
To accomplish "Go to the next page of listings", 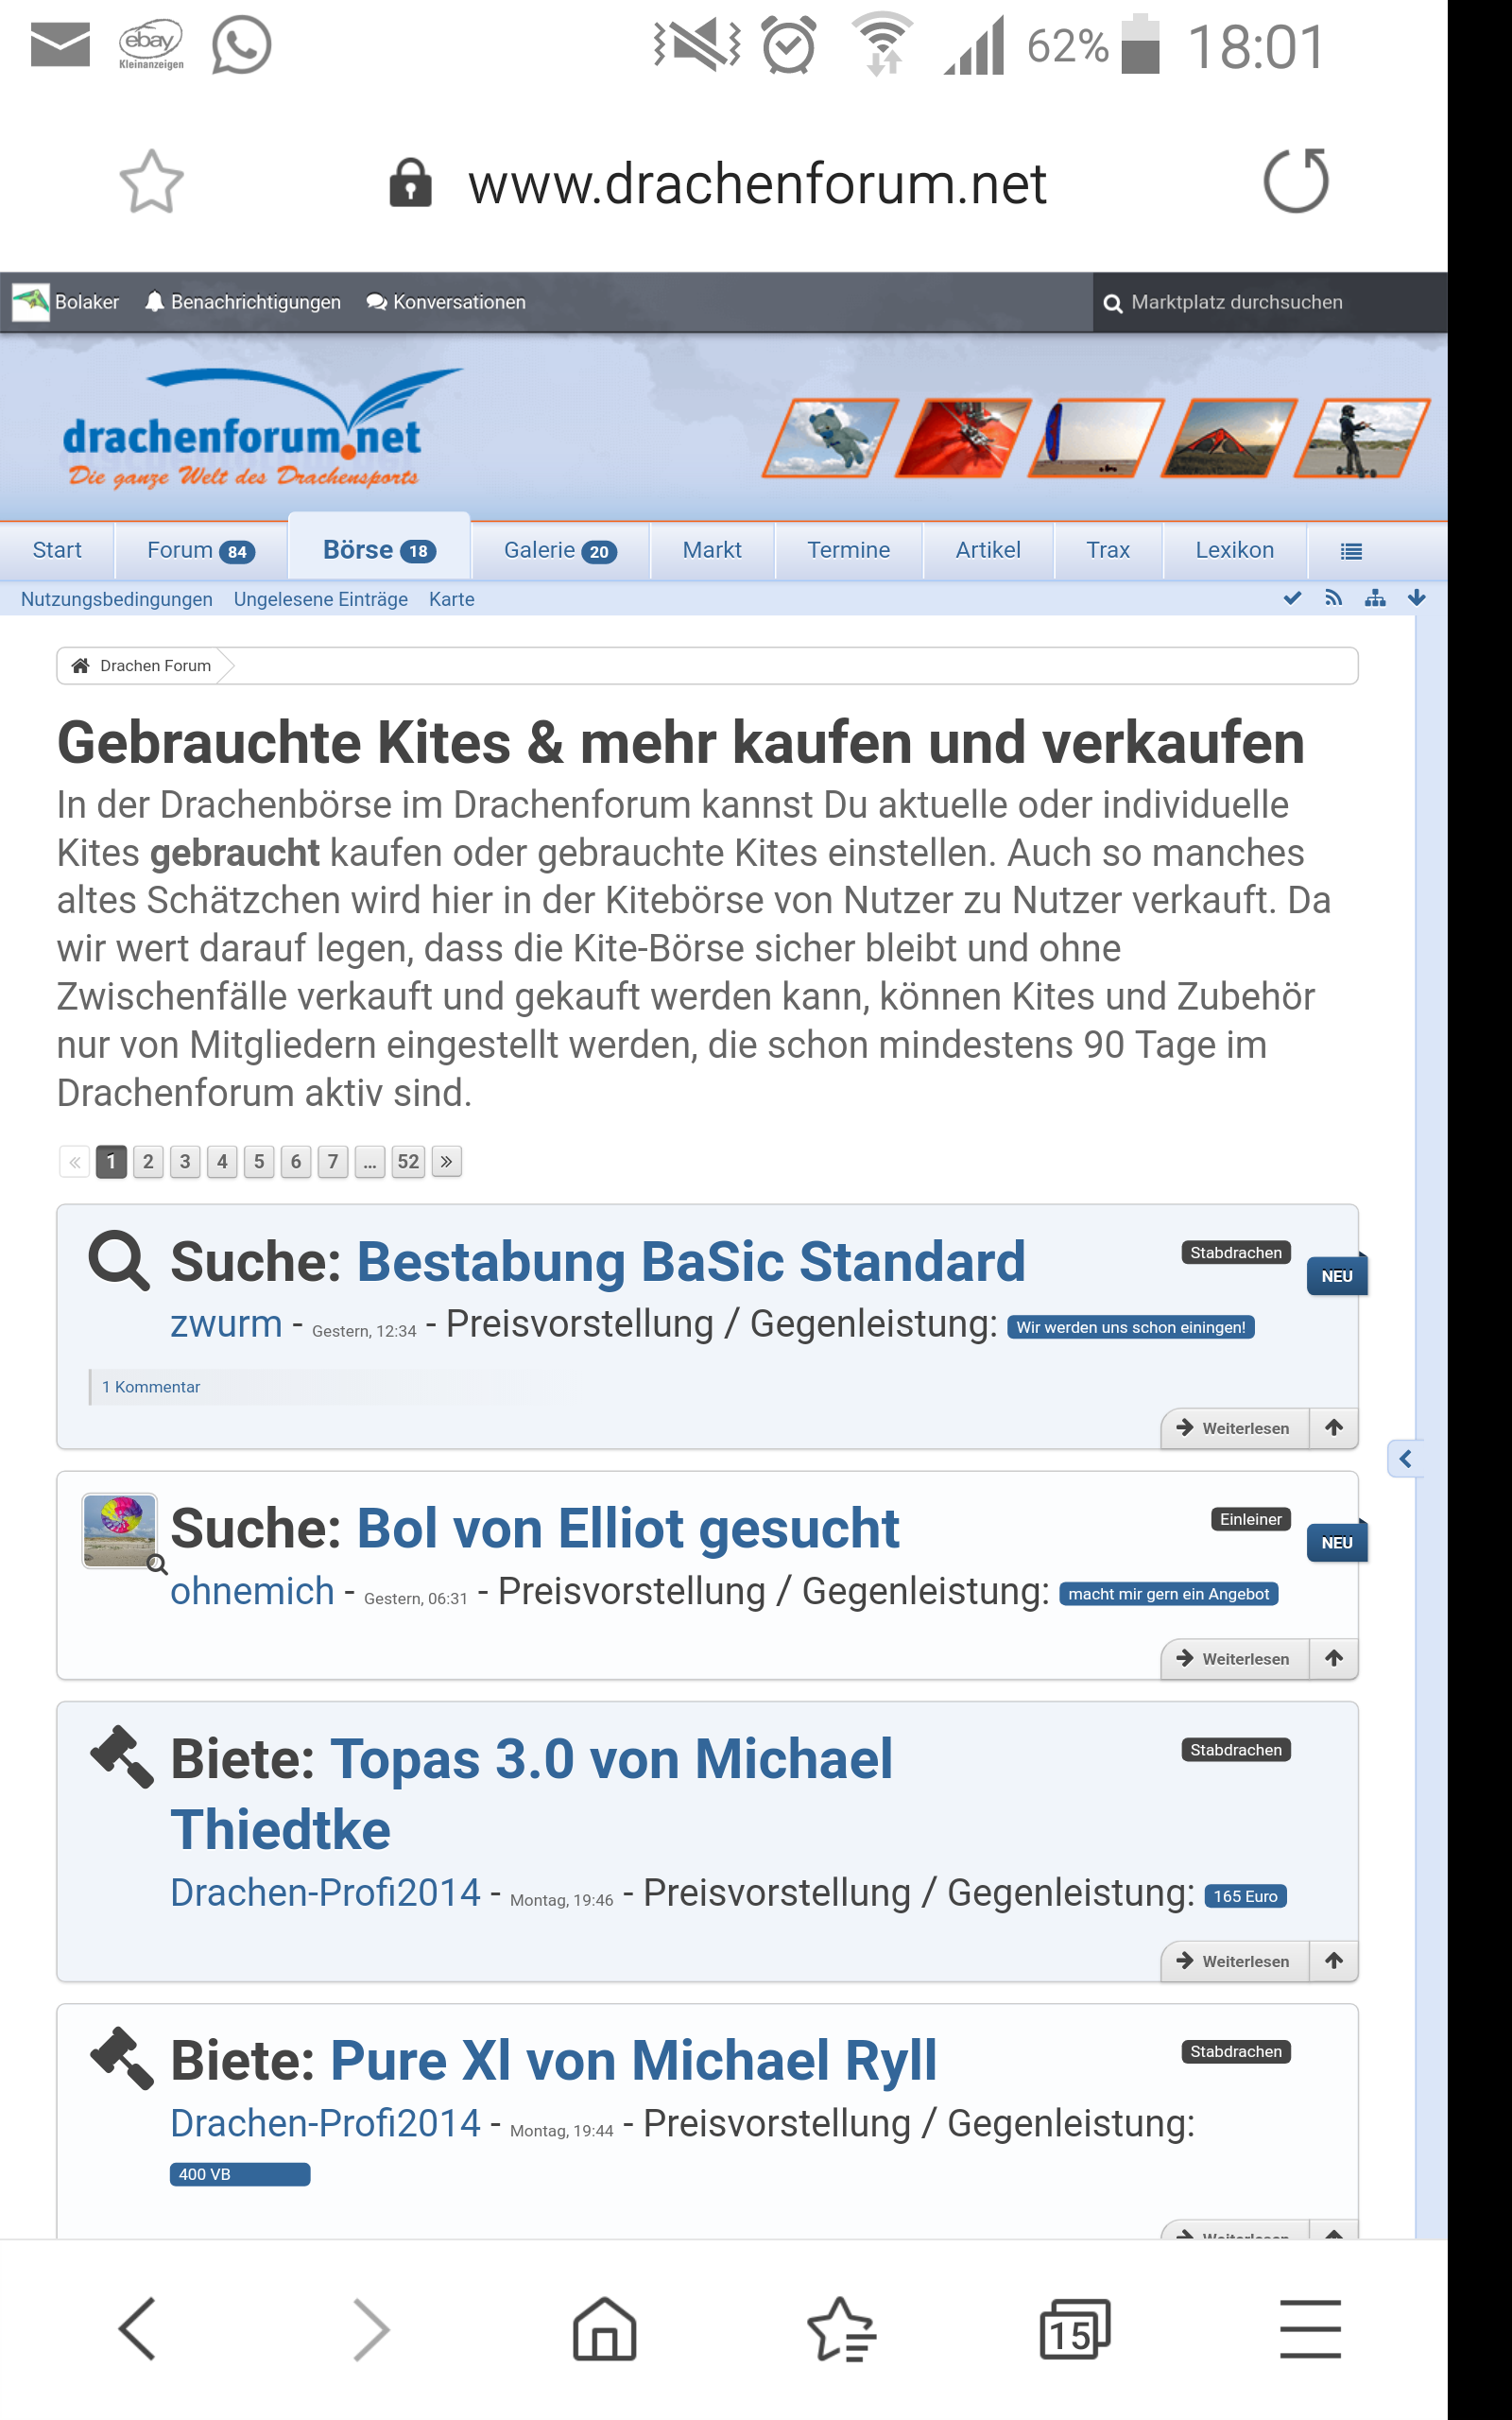I will point(446,1162).
